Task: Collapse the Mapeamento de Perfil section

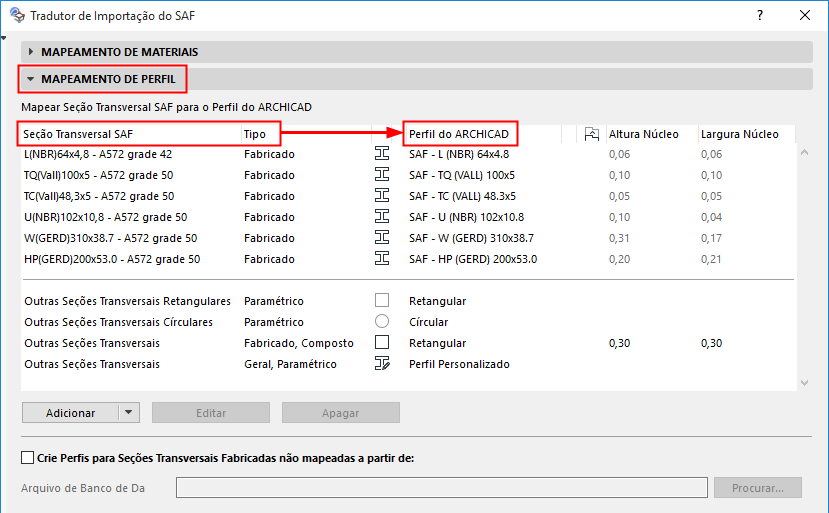Action: tap(31, 78)
